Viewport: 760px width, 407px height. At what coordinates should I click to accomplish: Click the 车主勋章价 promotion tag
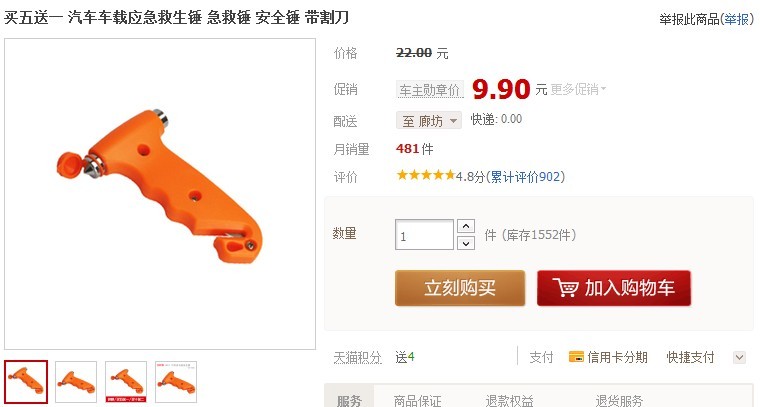pyautogui.click(x=430, y=90)
